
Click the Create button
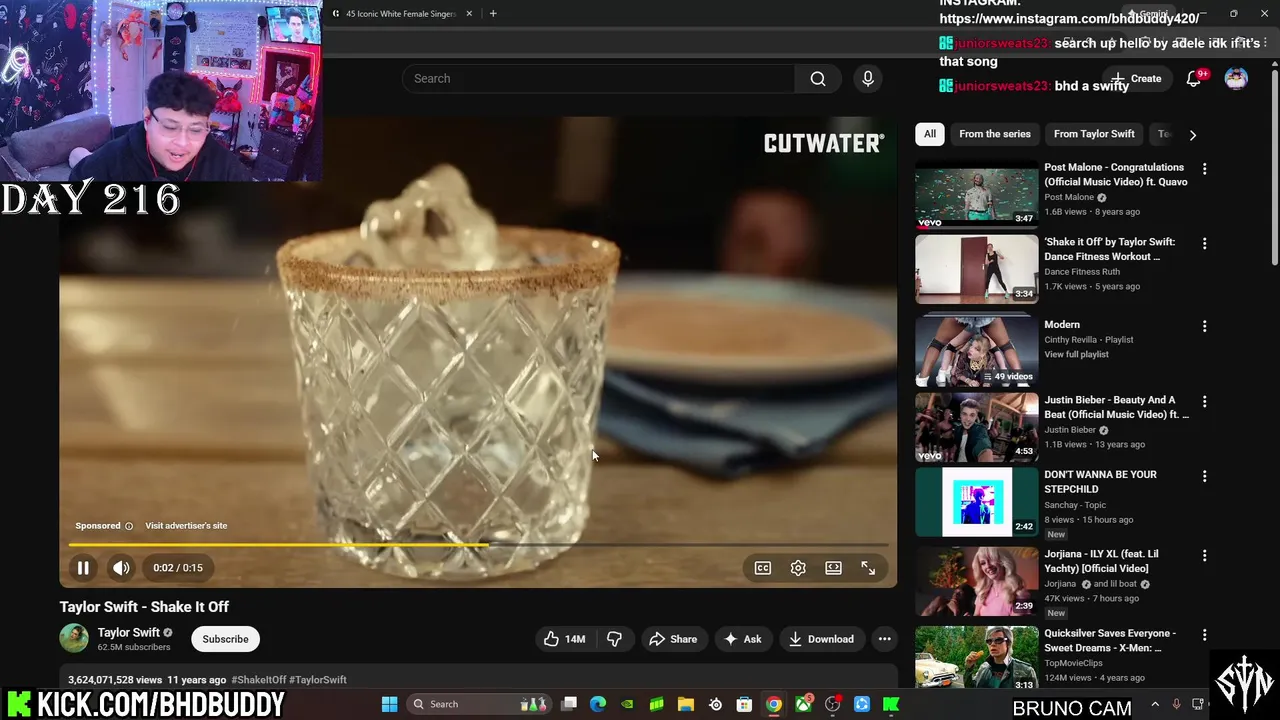coord(1137,79)
